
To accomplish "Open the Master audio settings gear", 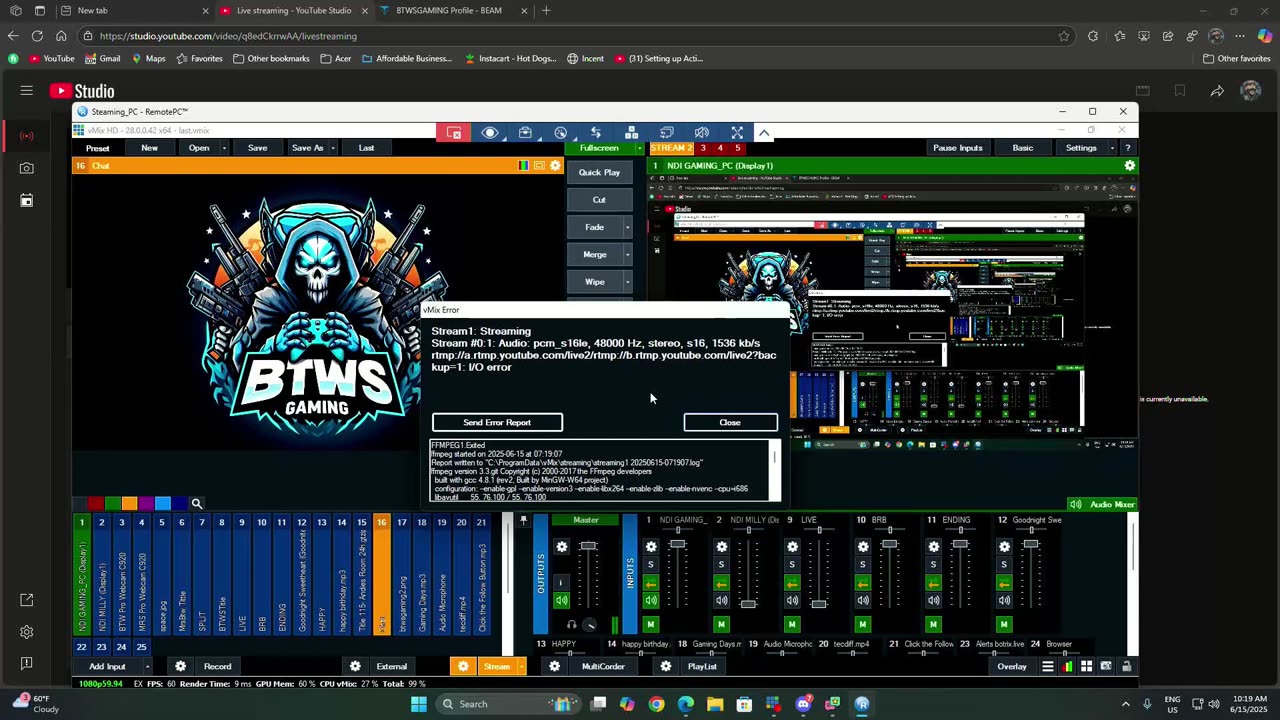I will point(561,546).
